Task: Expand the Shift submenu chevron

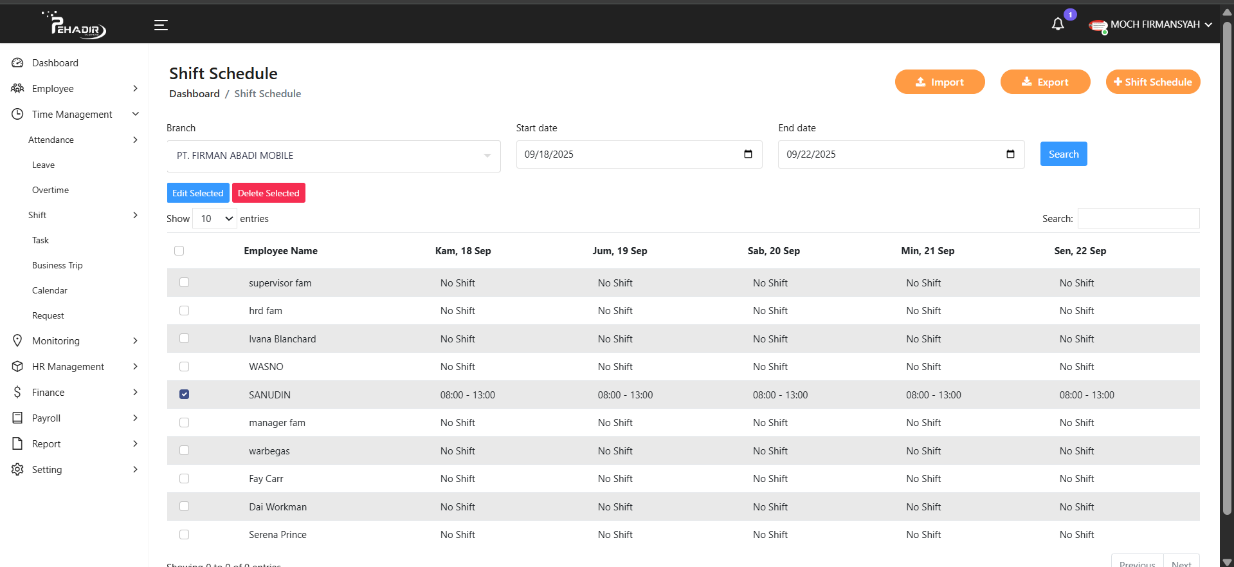Action: pyautogui.click(x=135, y=215)
